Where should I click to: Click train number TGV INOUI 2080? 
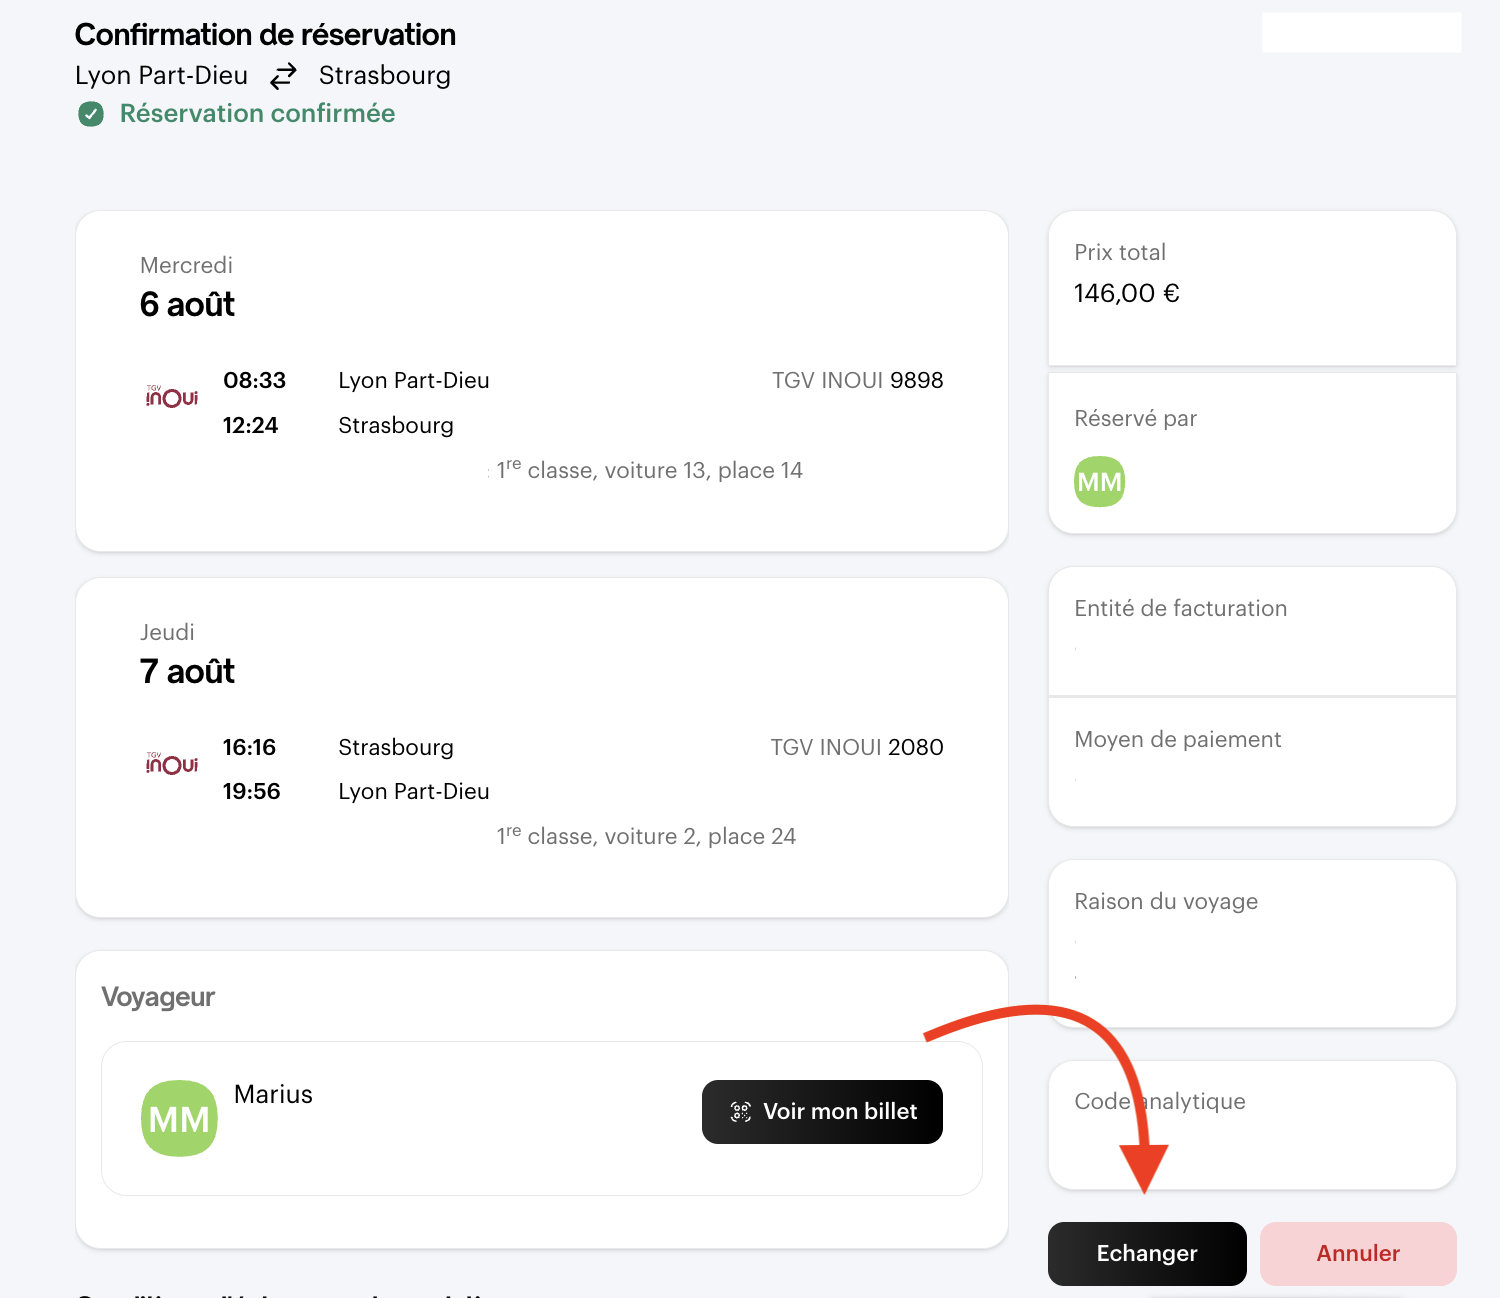coord(856,747)
